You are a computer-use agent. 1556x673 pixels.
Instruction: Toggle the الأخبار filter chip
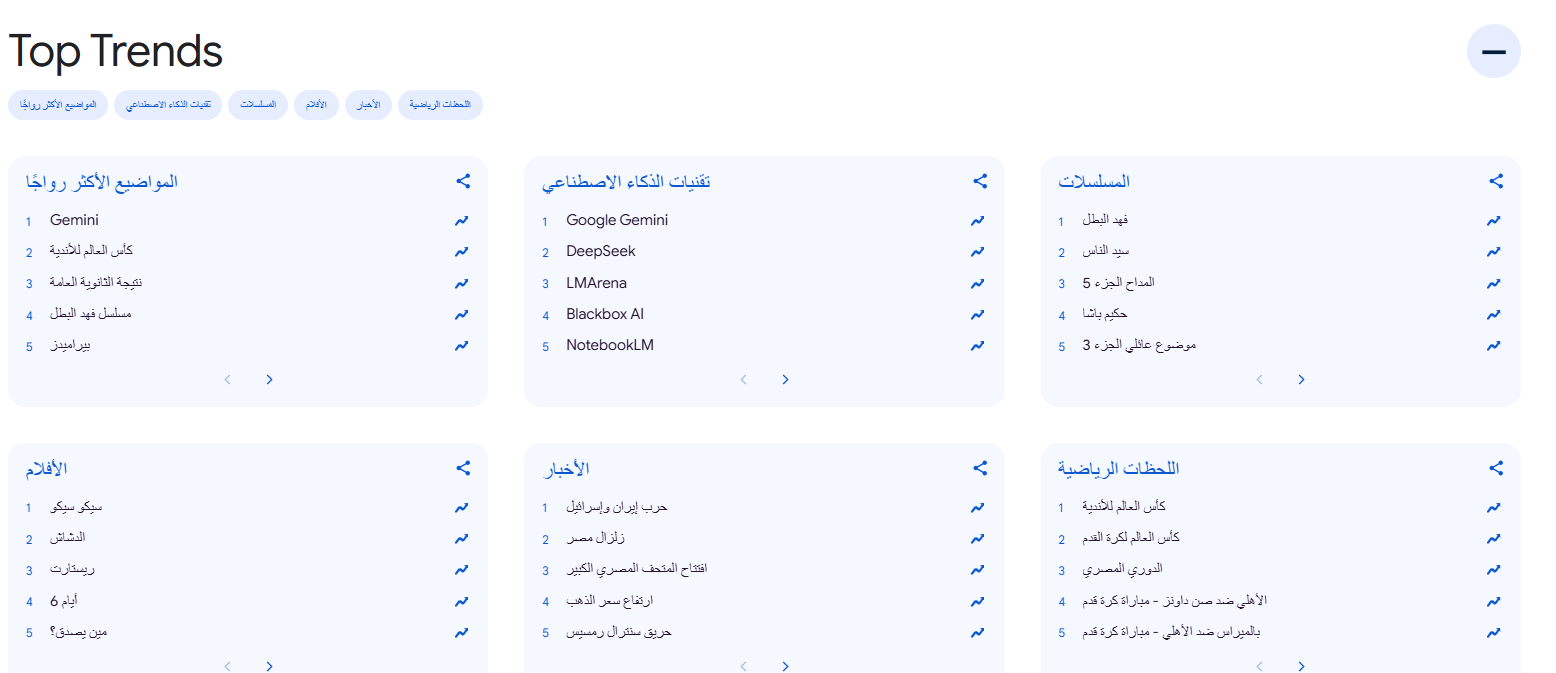[x=368, y=104]
